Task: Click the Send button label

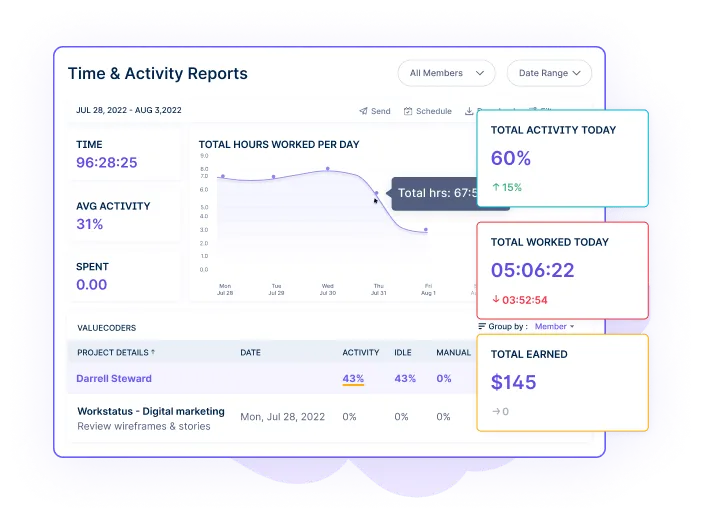Action: click(381, 111)
